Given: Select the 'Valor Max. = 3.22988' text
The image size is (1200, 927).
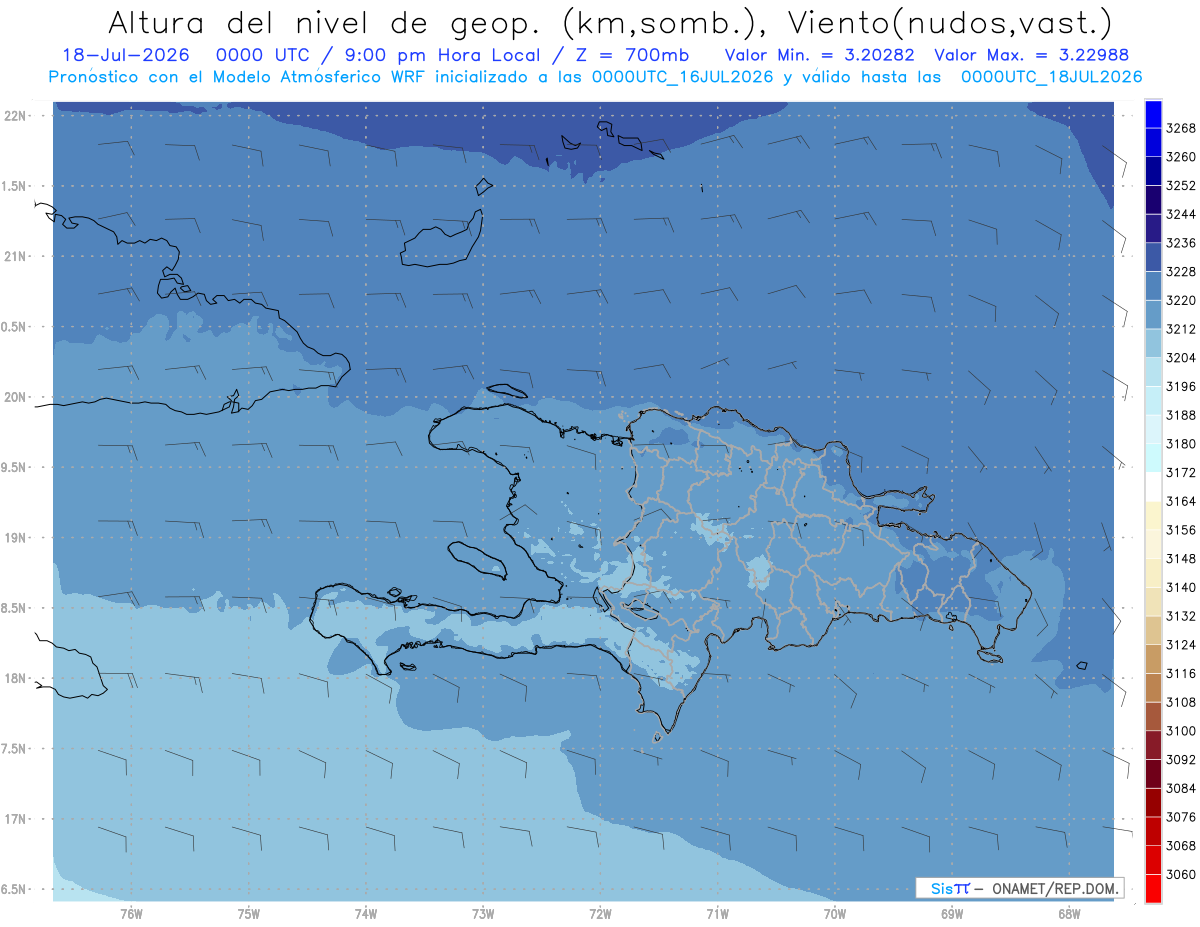Looking at the screenshot, I should tap(1031, 55).
